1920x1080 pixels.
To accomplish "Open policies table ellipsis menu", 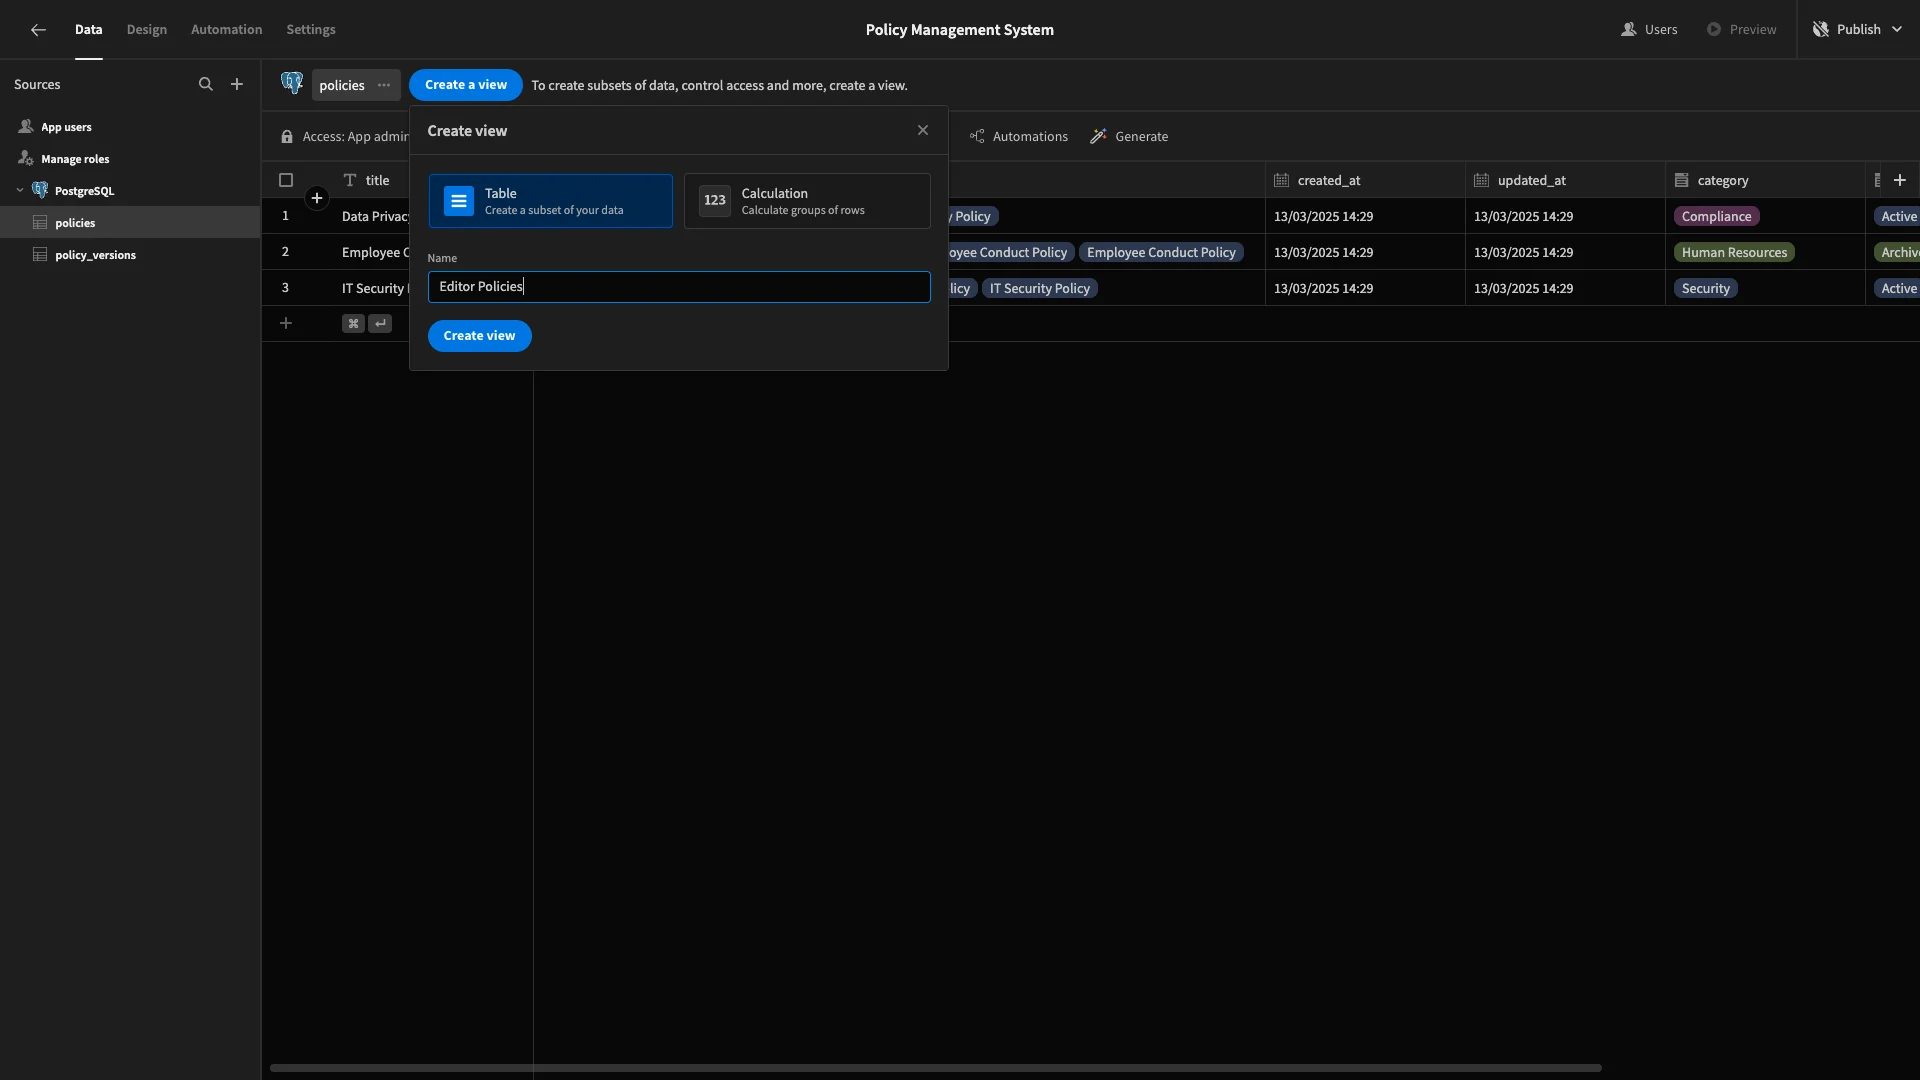I will [384, 85].
